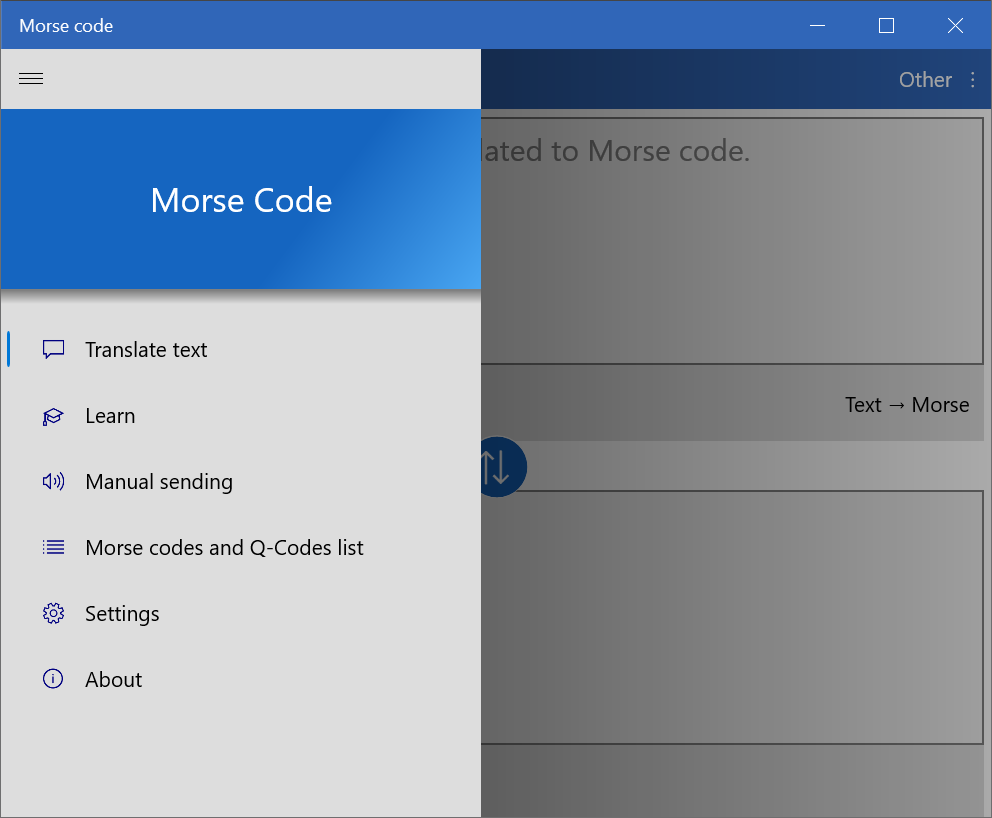Screen dimensions: 992x818
Task: Open the three-dot more options menu
Action: pos(972,80)
